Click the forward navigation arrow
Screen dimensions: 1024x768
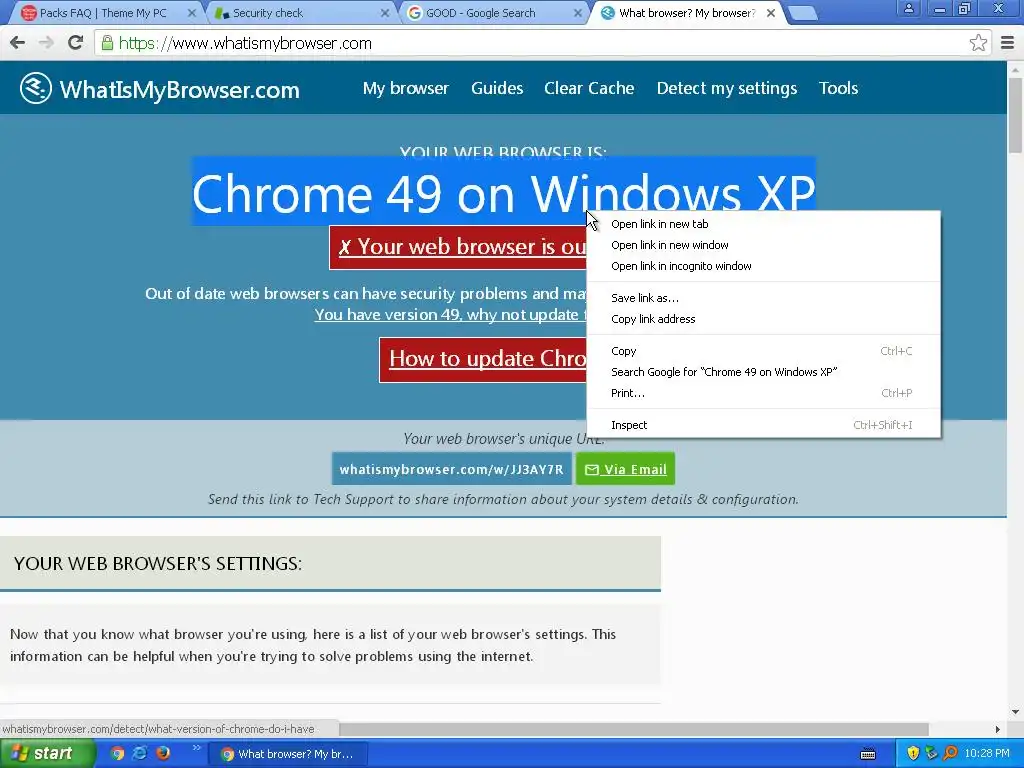click(x=46, y=43)
